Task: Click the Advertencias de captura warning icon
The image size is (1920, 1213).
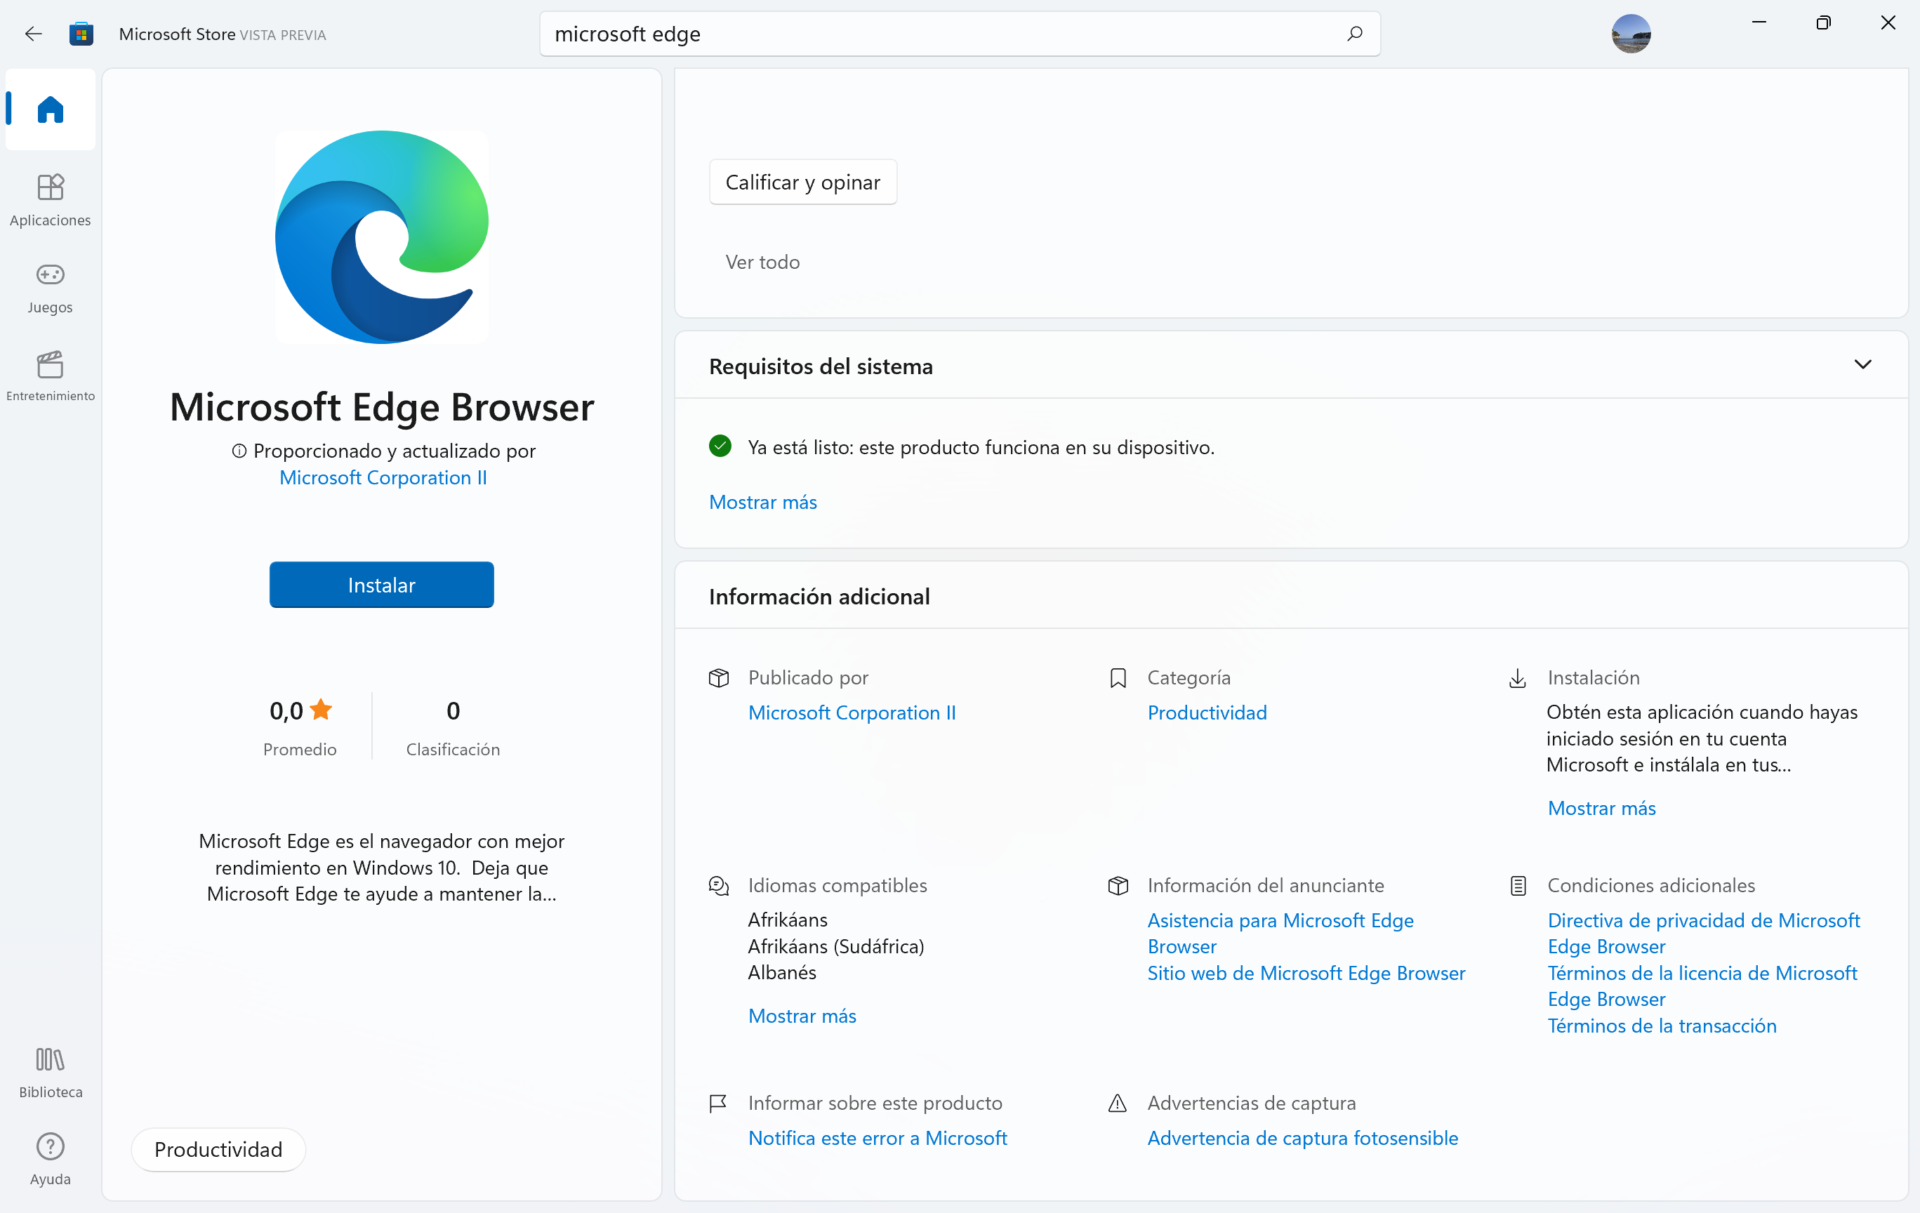Action: [1118, 1104]
